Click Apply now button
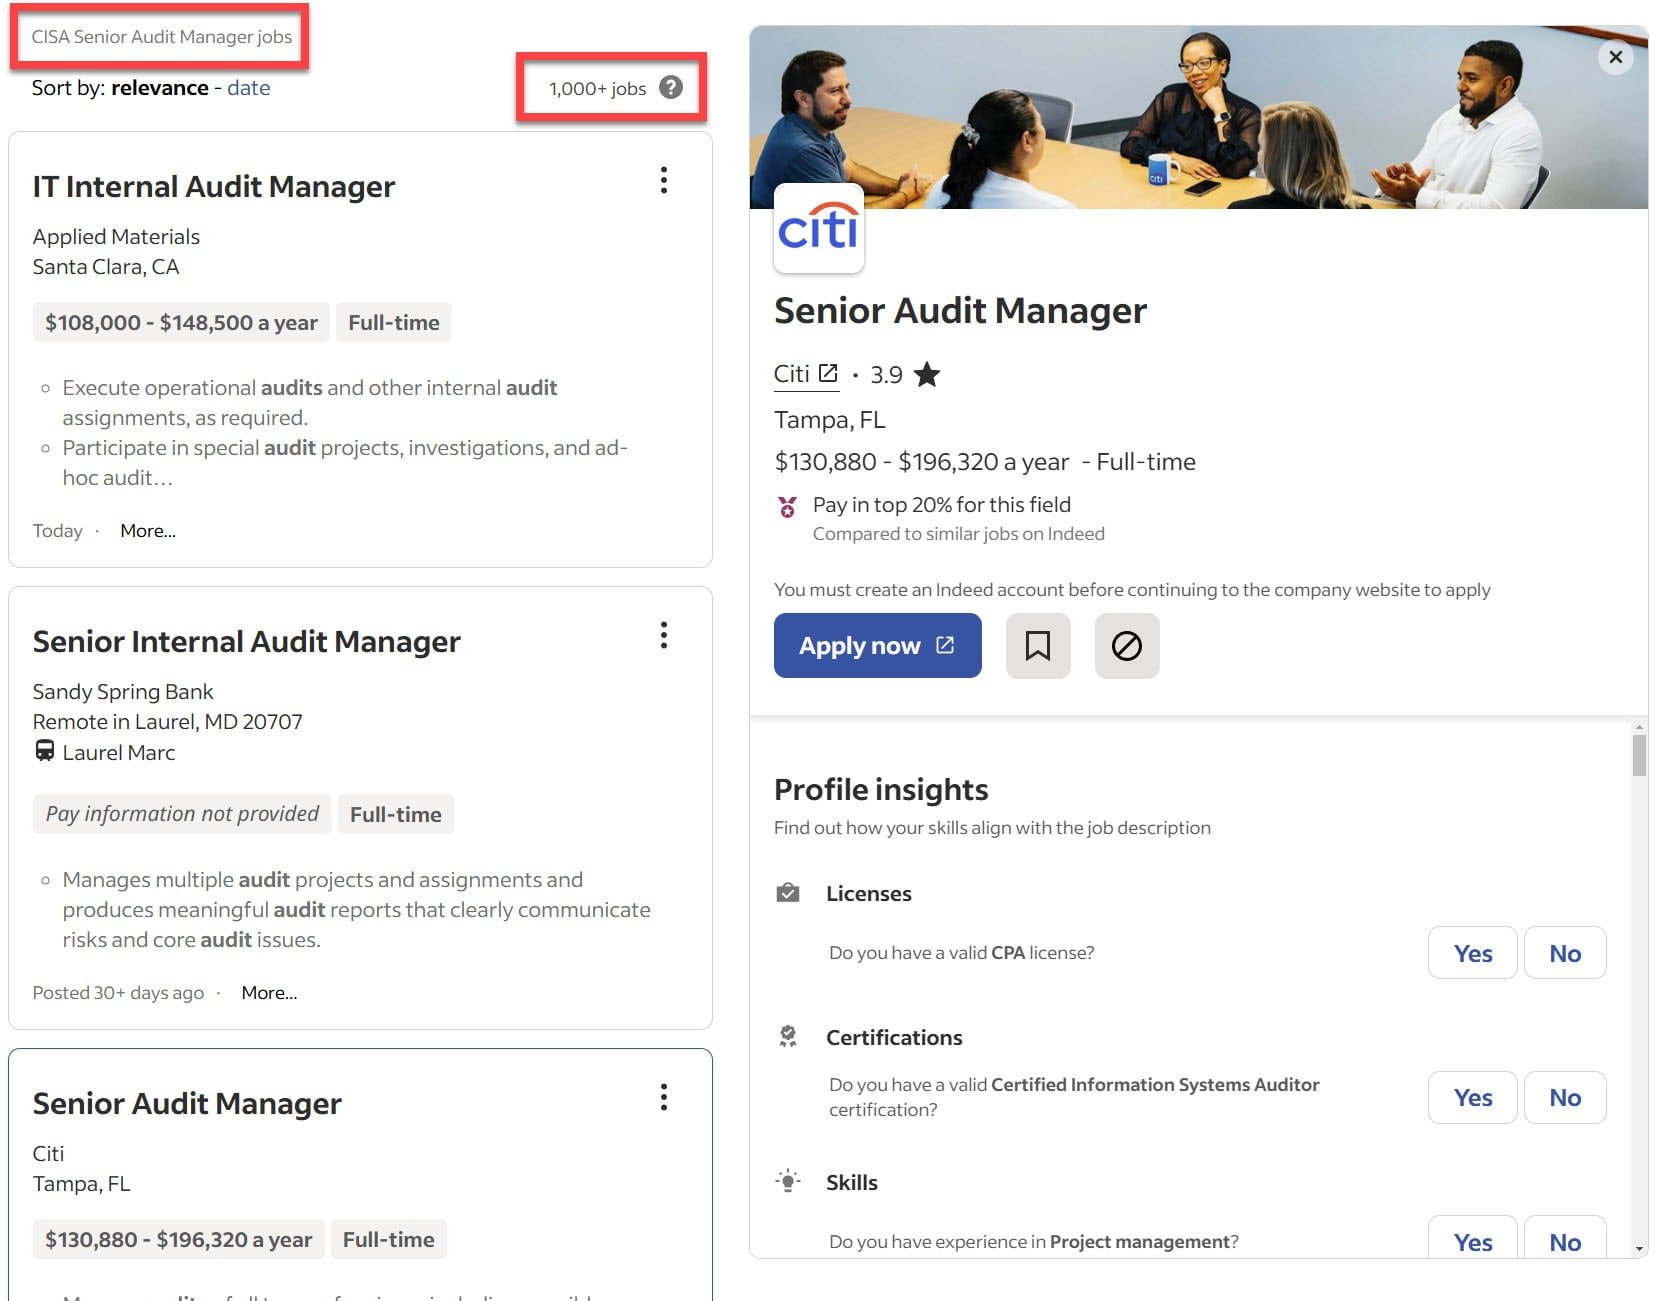The width and height of the screenshot is (1656, 1301). [877, 646]
